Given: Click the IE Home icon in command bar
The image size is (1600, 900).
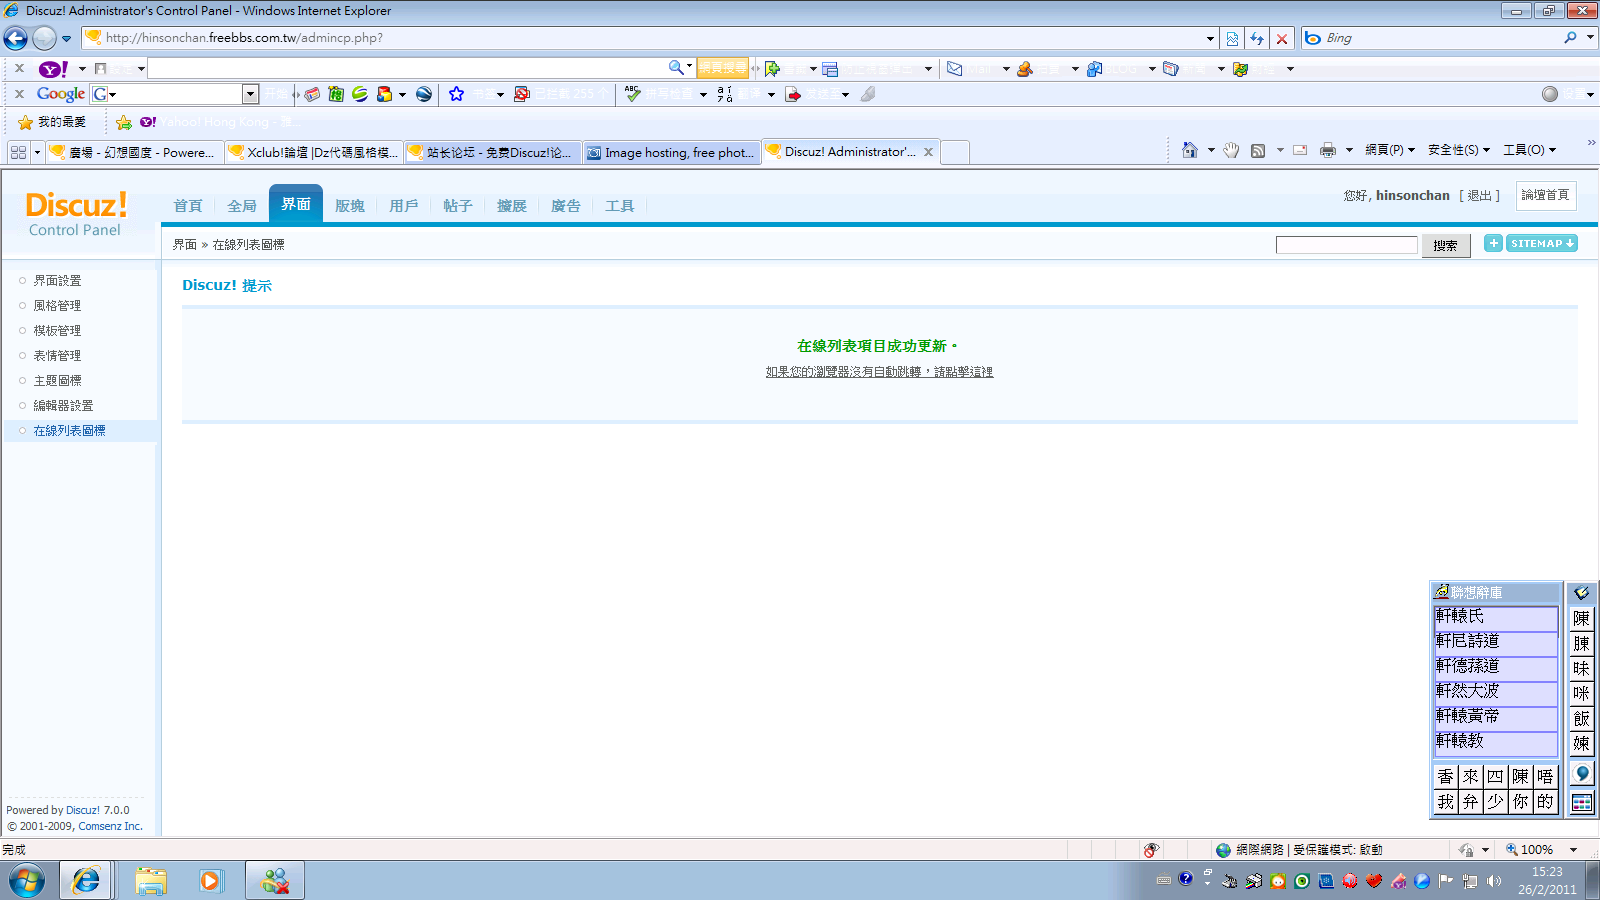Looking at the screenshot, I should (1189, 150).
